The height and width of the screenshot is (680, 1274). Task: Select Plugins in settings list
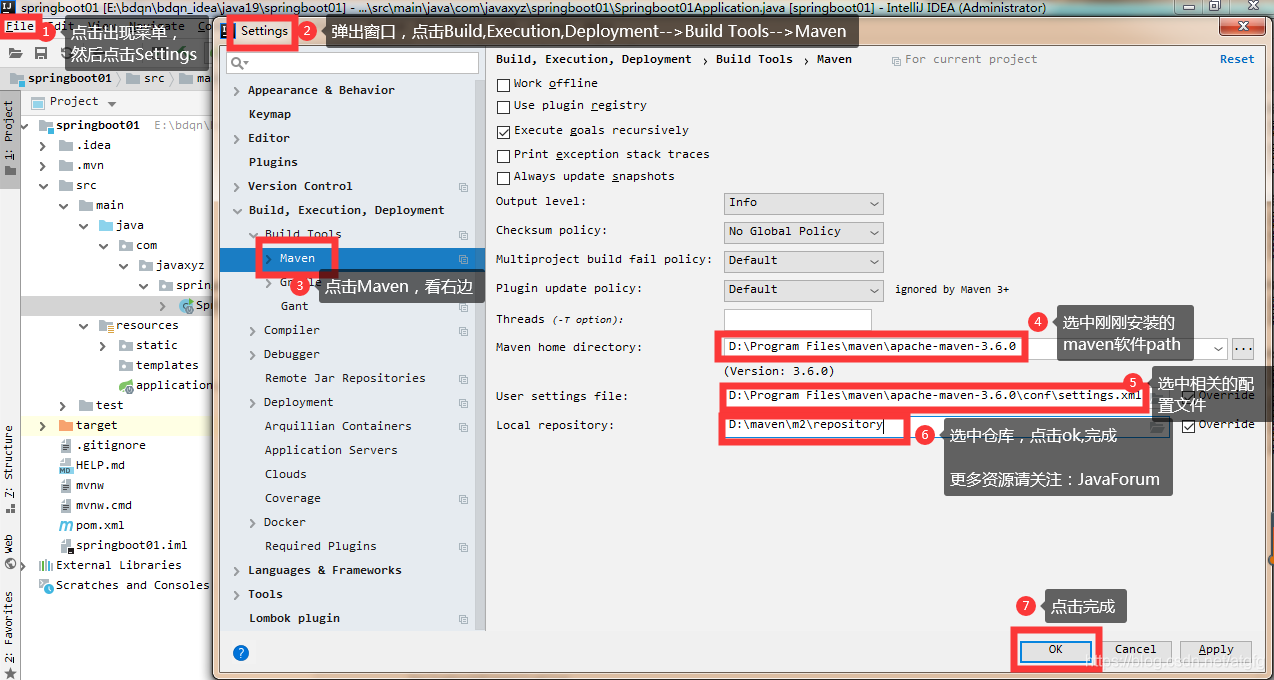273,163
